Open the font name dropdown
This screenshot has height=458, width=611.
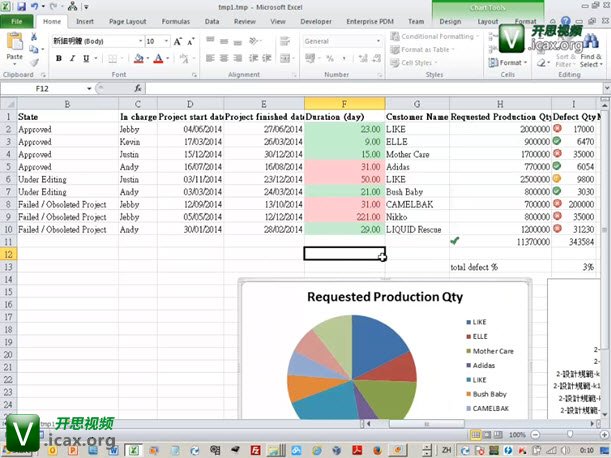141,41
